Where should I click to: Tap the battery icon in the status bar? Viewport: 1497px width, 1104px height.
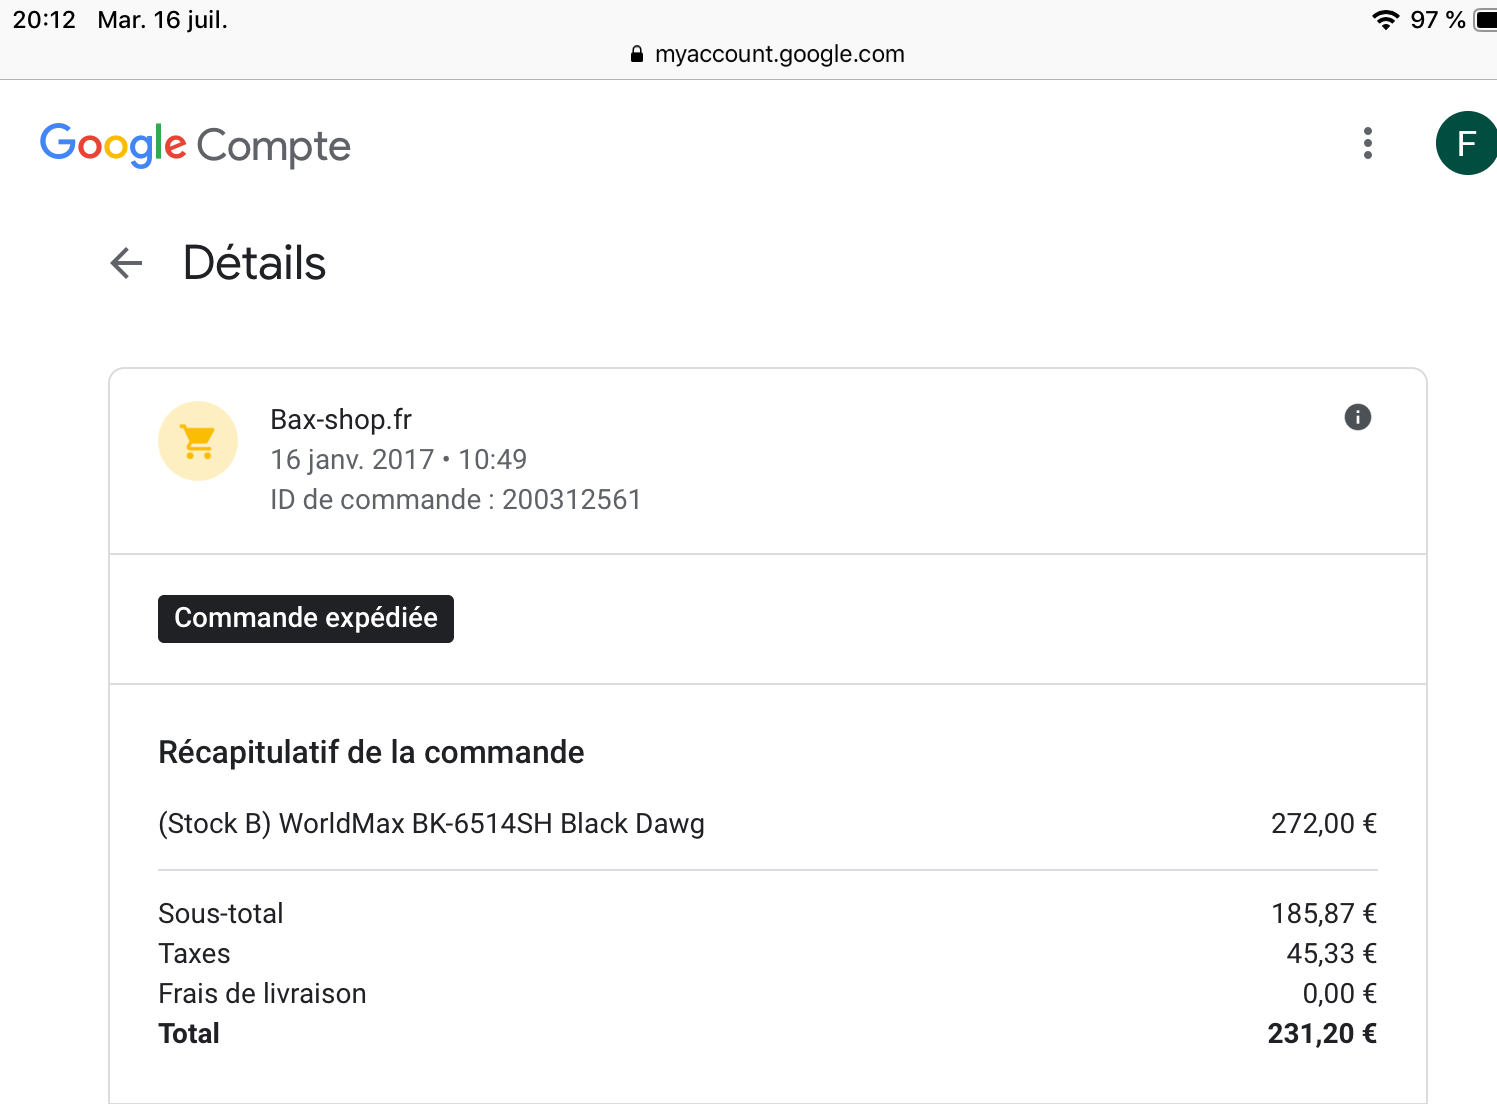1486,20
